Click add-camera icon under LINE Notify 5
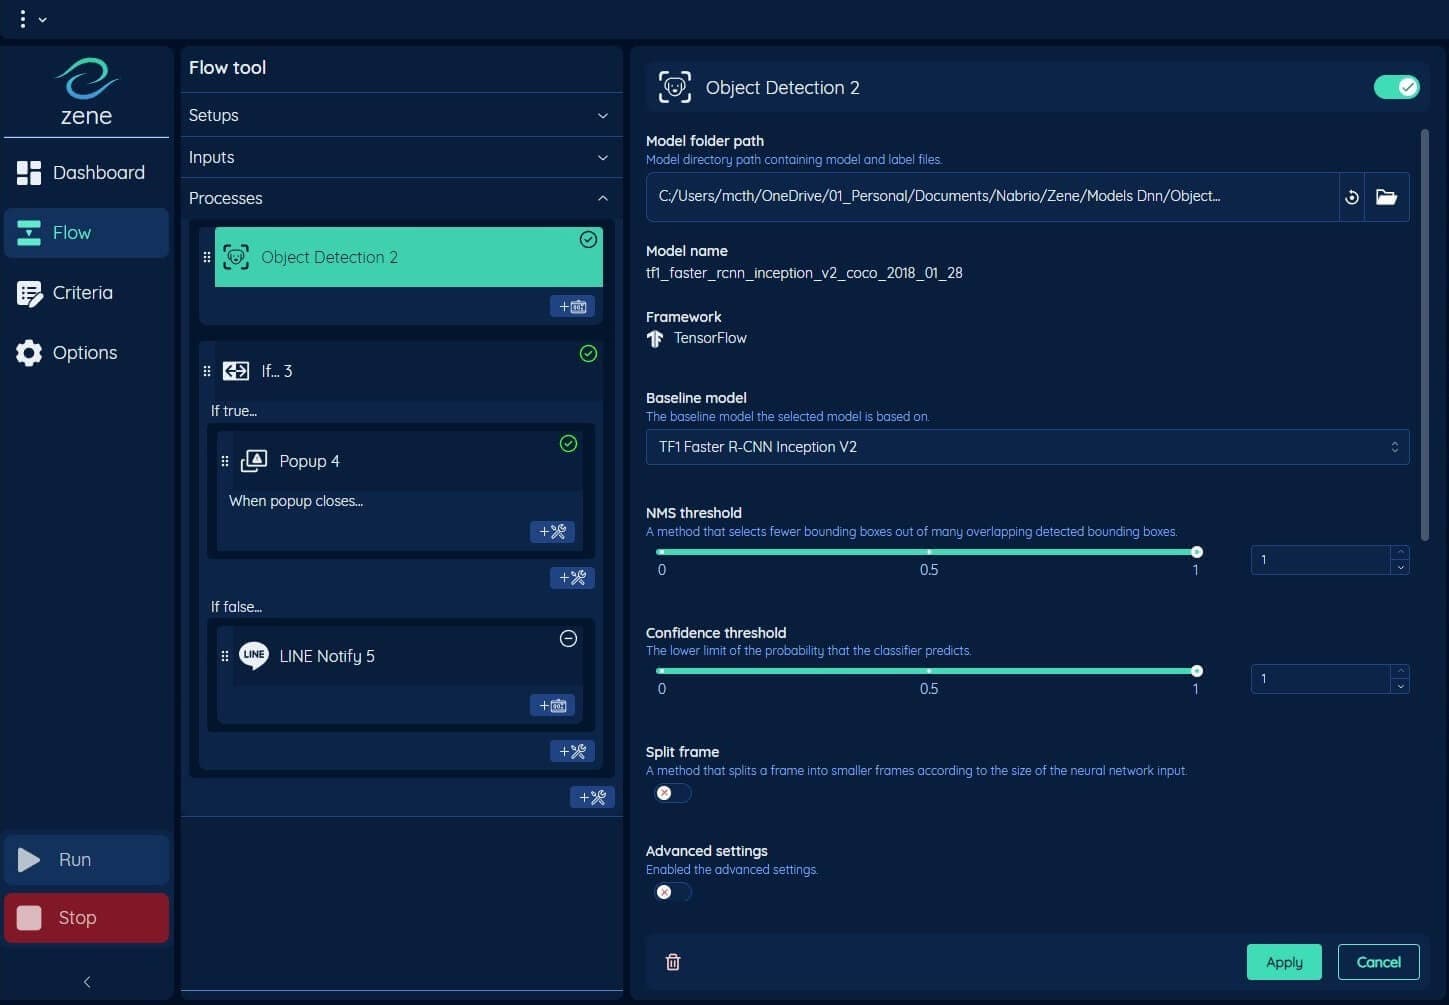The width and height of the screenshot is (1449, 1005). click(552, 706)
